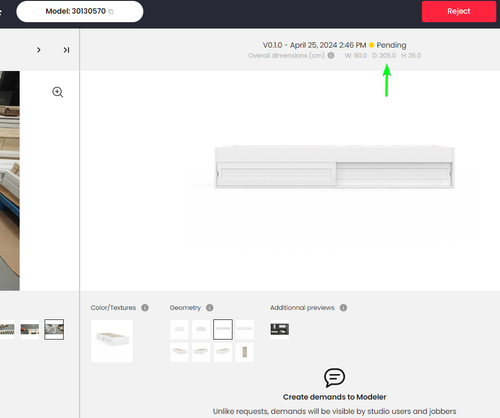
Task: Click the large reference photo
Action: [10, 181]
